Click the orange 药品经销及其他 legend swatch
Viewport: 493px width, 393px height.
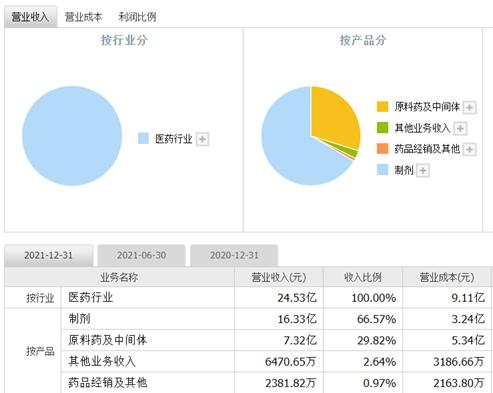382,149
